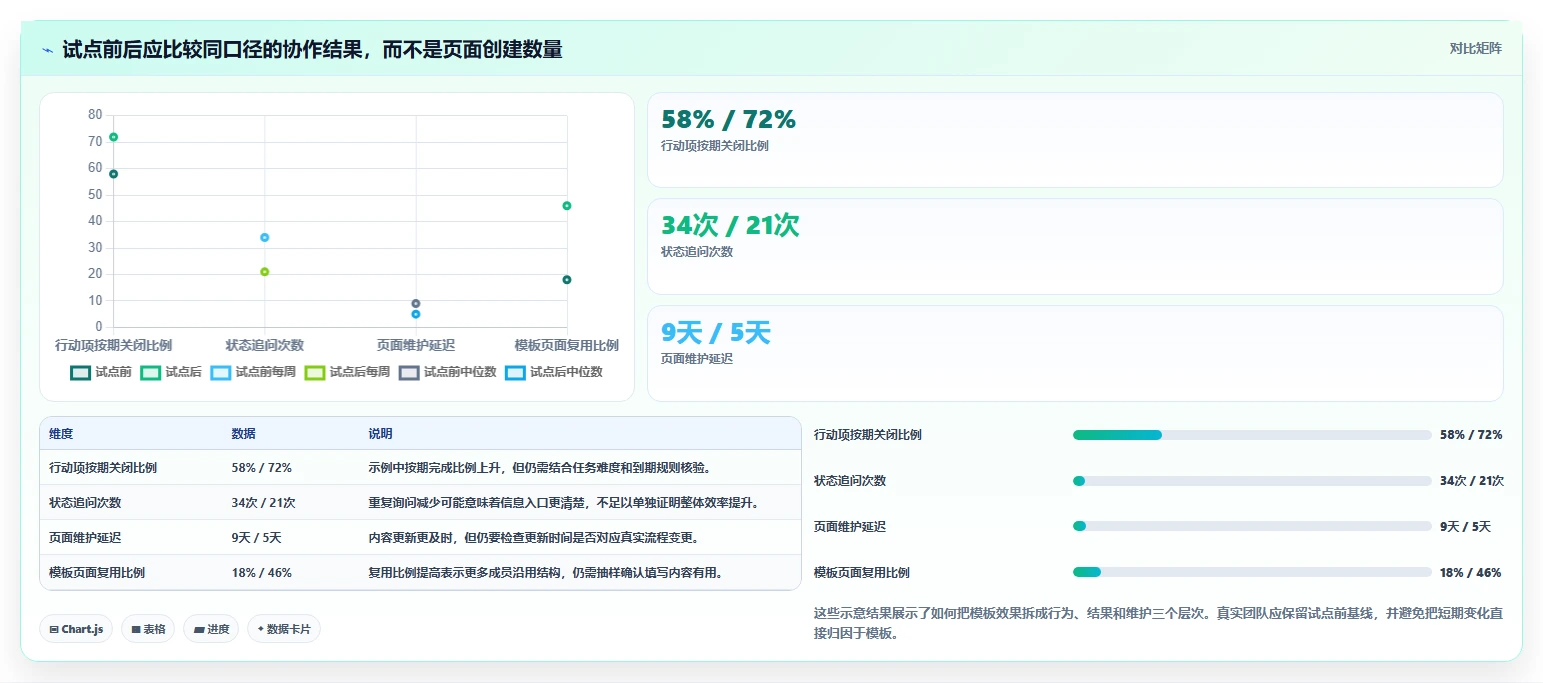Screen dimensions: 1543x683
Task: Click the 模板页面复用比例 progress bar
Action: (x=1252, y=572)
